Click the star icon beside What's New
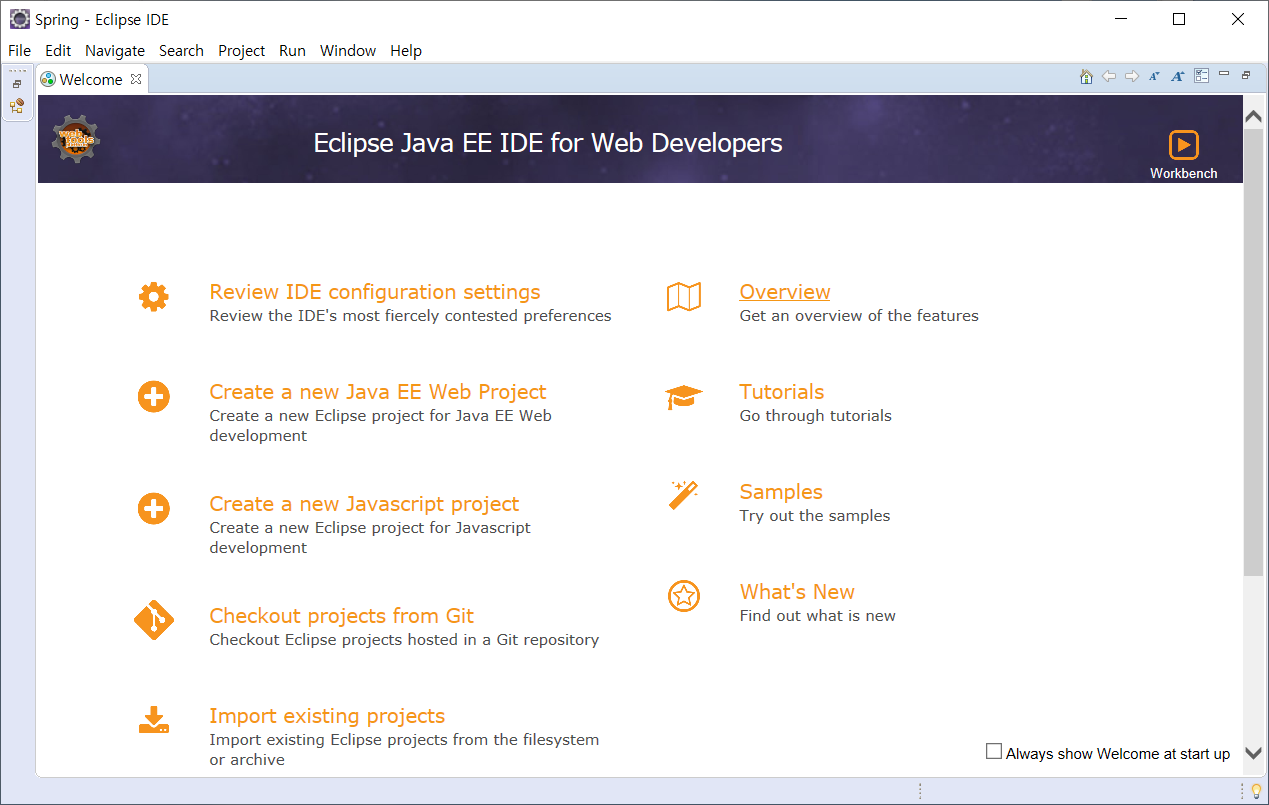 pyautogui.click(x=684, y=597)
